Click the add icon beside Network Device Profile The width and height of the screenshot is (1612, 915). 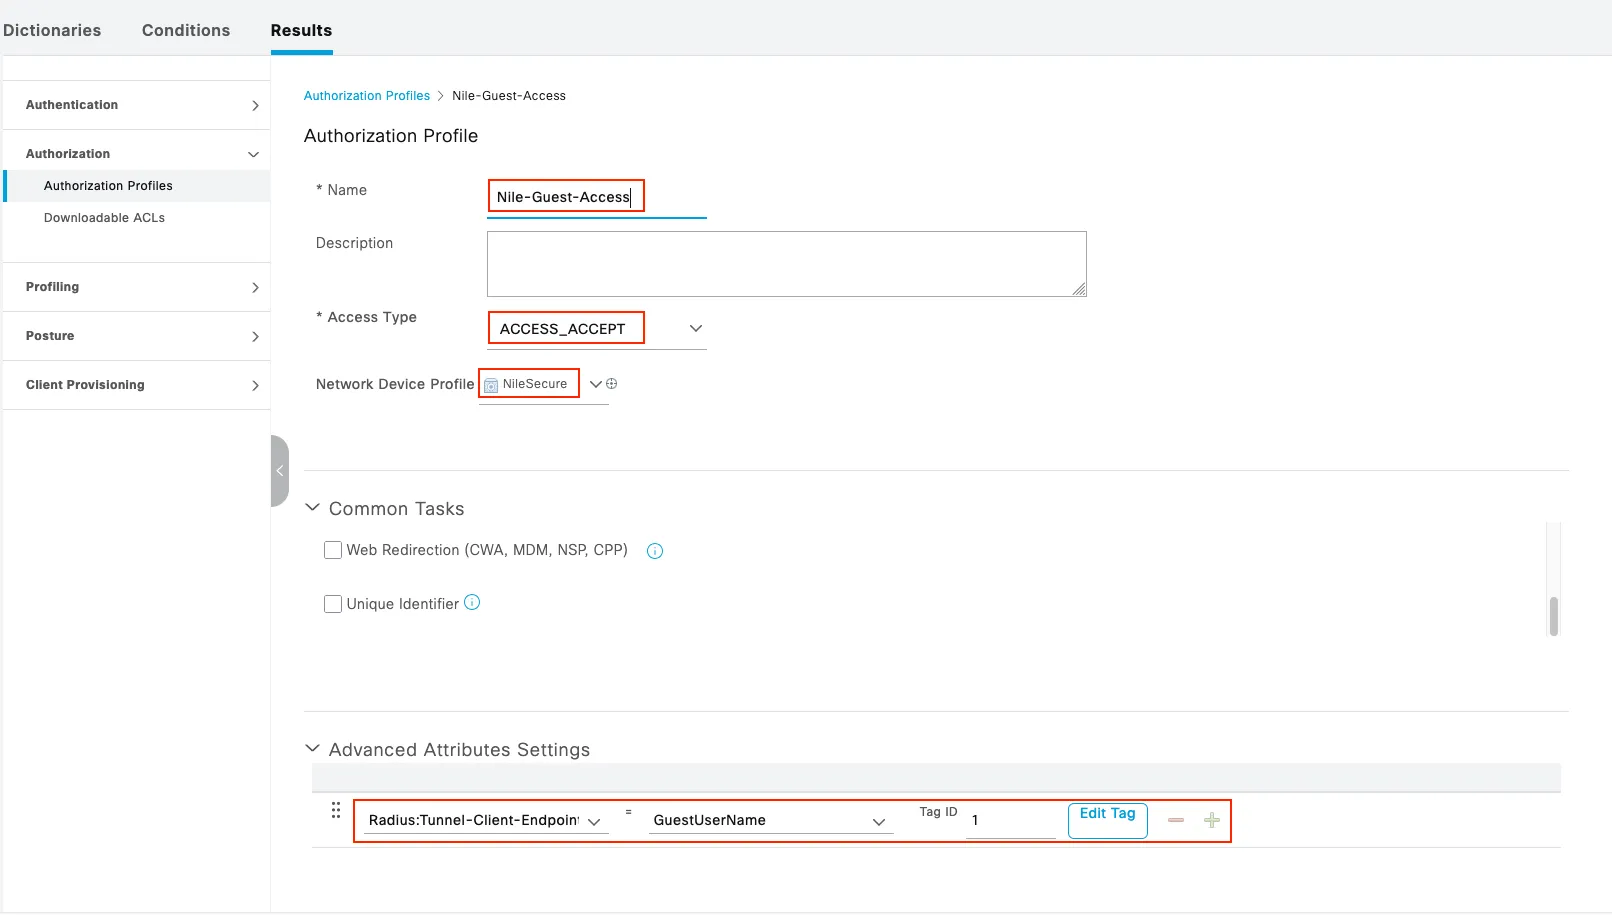tap(612, 384)
